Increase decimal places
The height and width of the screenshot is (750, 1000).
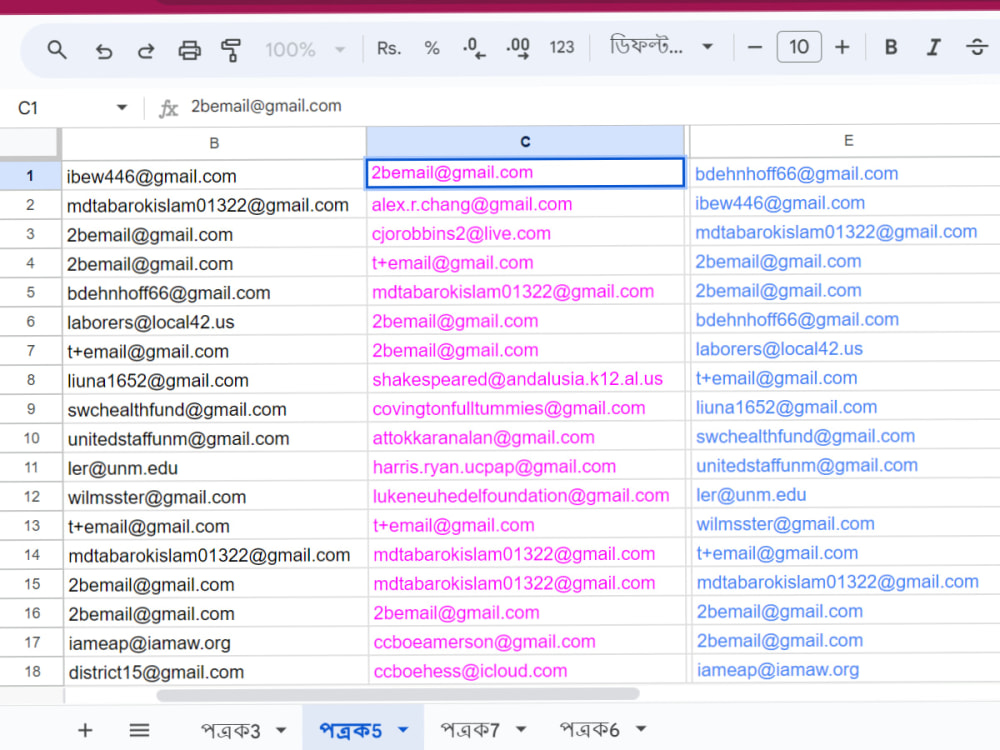518,48
